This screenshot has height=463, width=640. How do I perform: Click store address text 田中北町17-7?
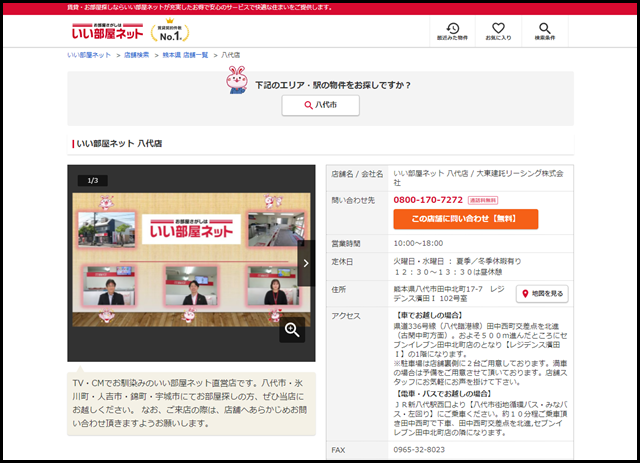[x=449, y=294]
